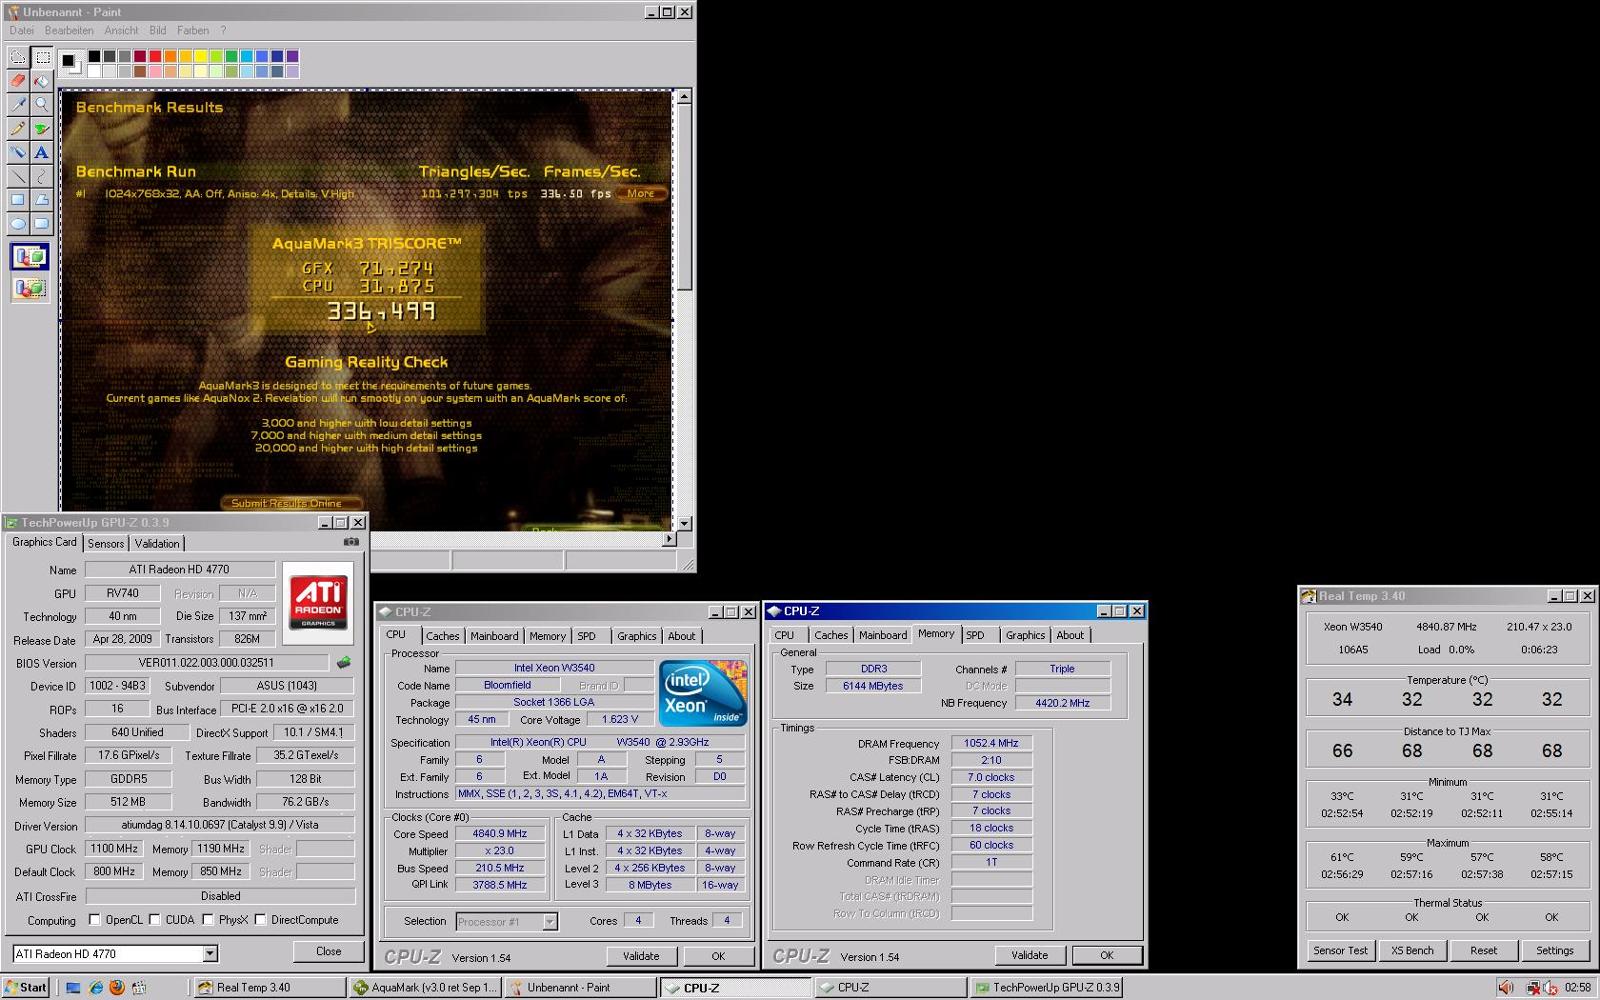
Task: Click the XS Bench button in Real Temp
Action: (1412, 950)
